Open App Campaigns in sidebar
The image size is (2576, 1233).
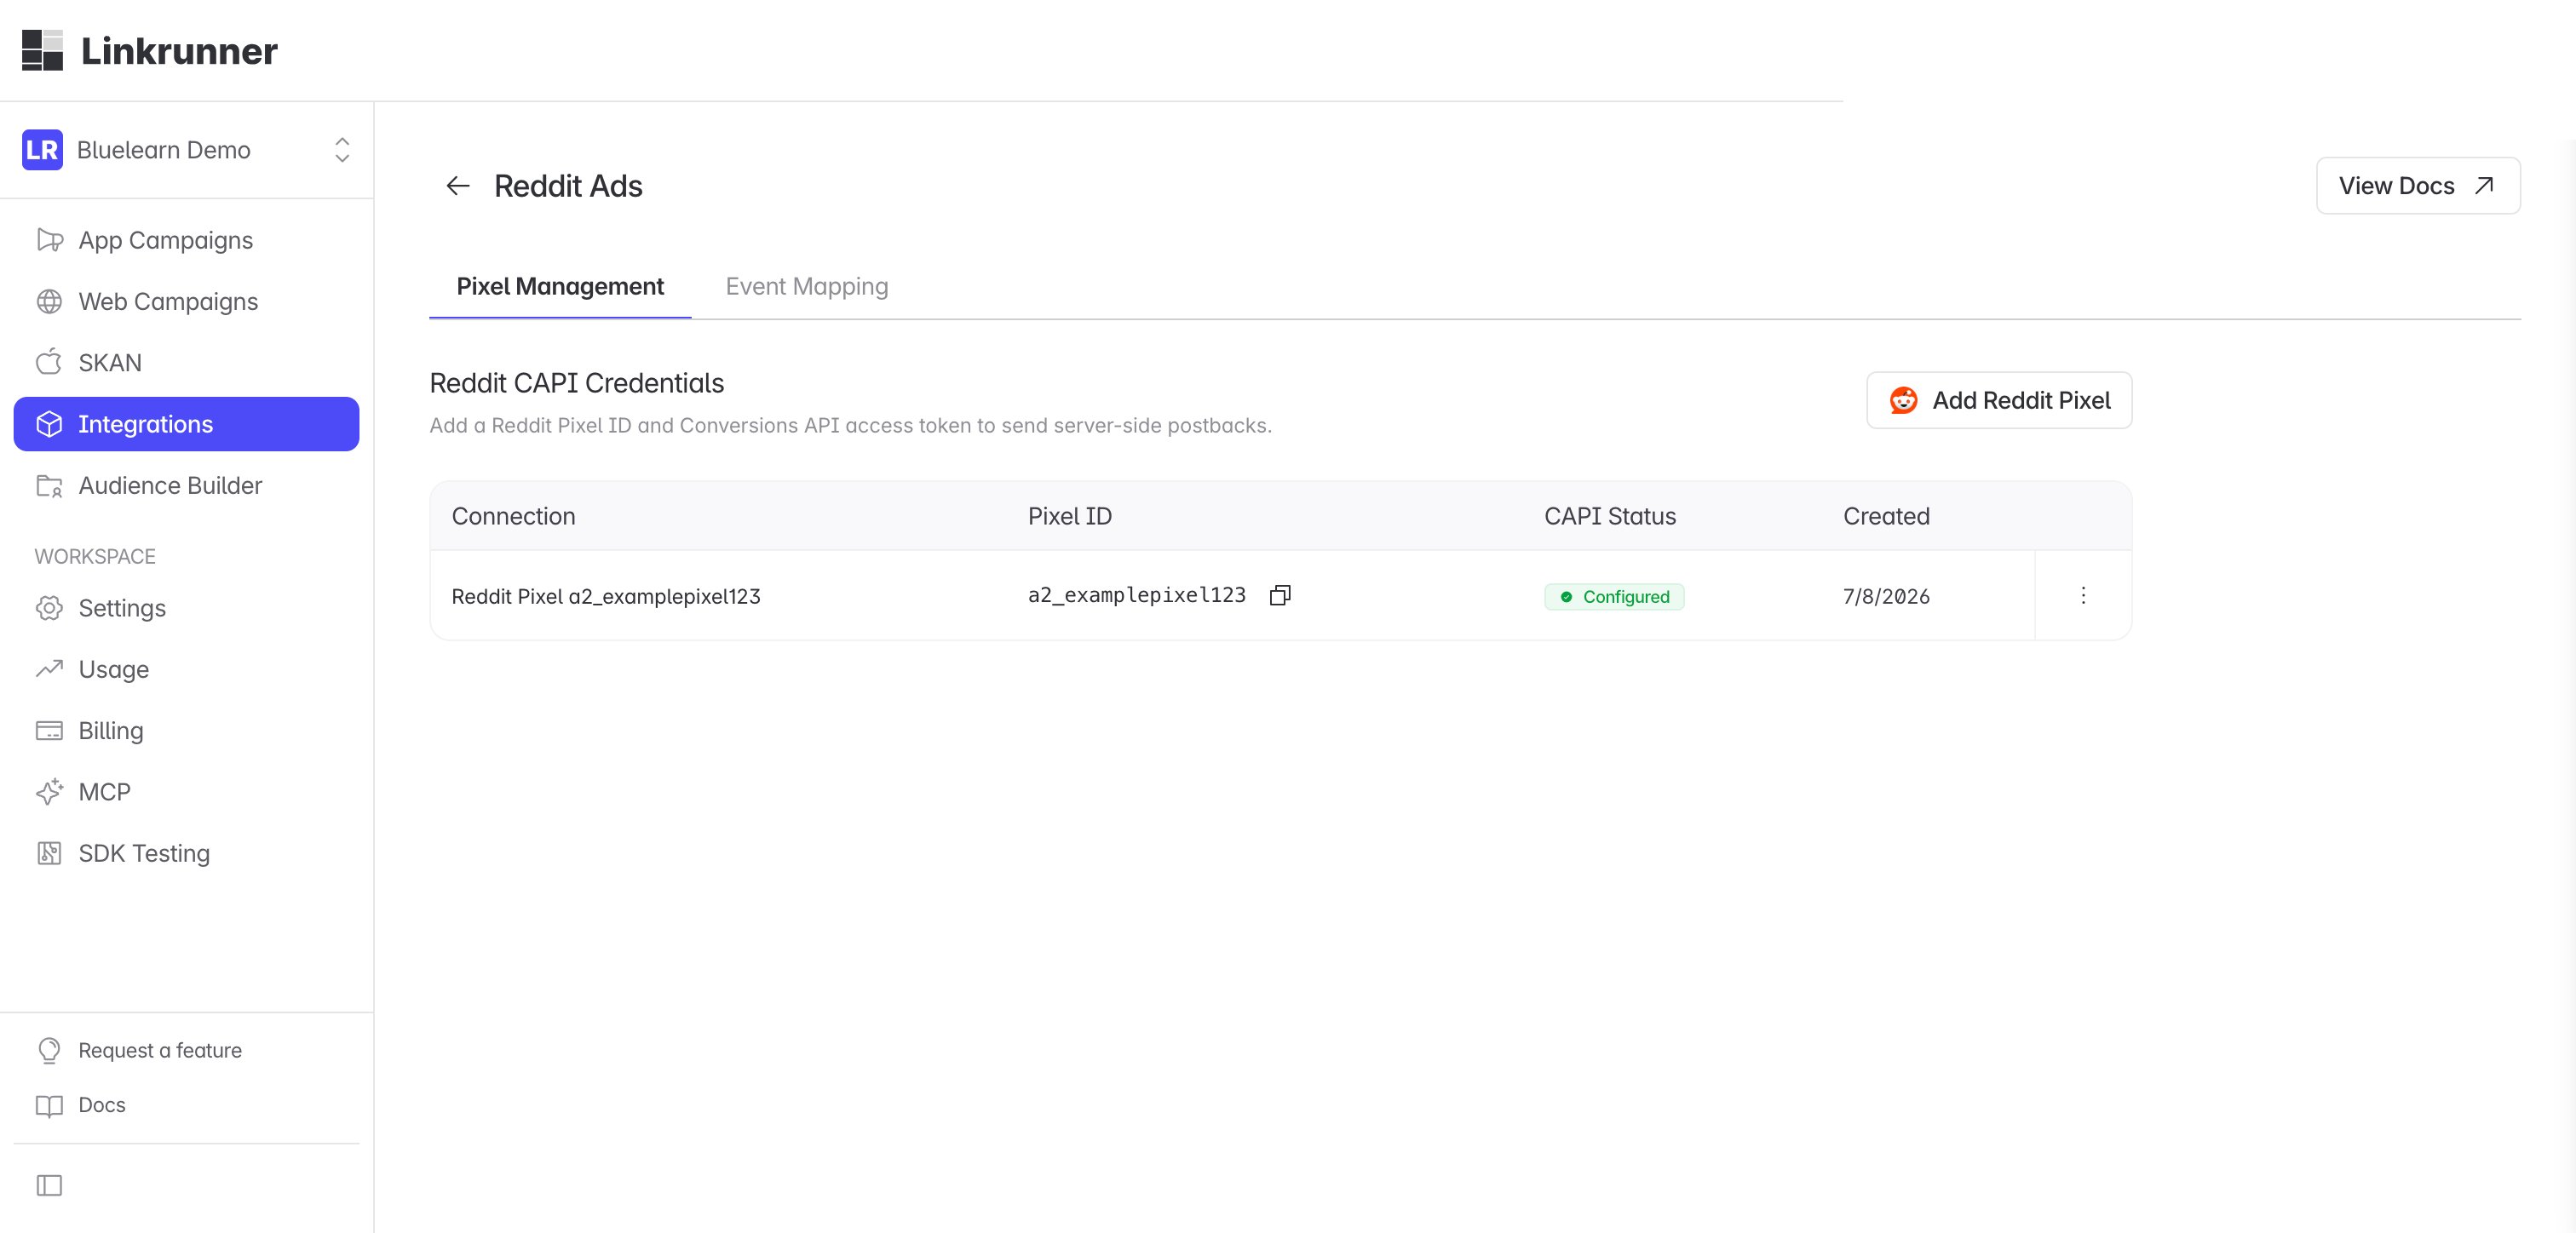186,240
